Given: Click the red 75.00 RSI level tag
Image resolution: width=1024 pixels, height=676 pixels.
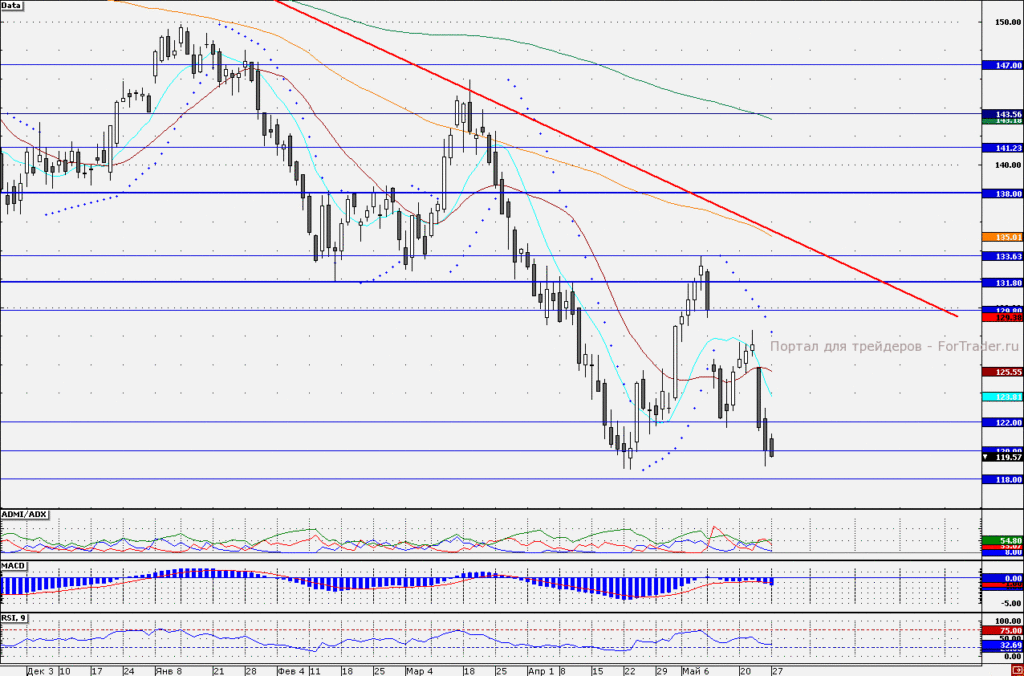Looking at the screenshot, I should [x=1002, y=631].
